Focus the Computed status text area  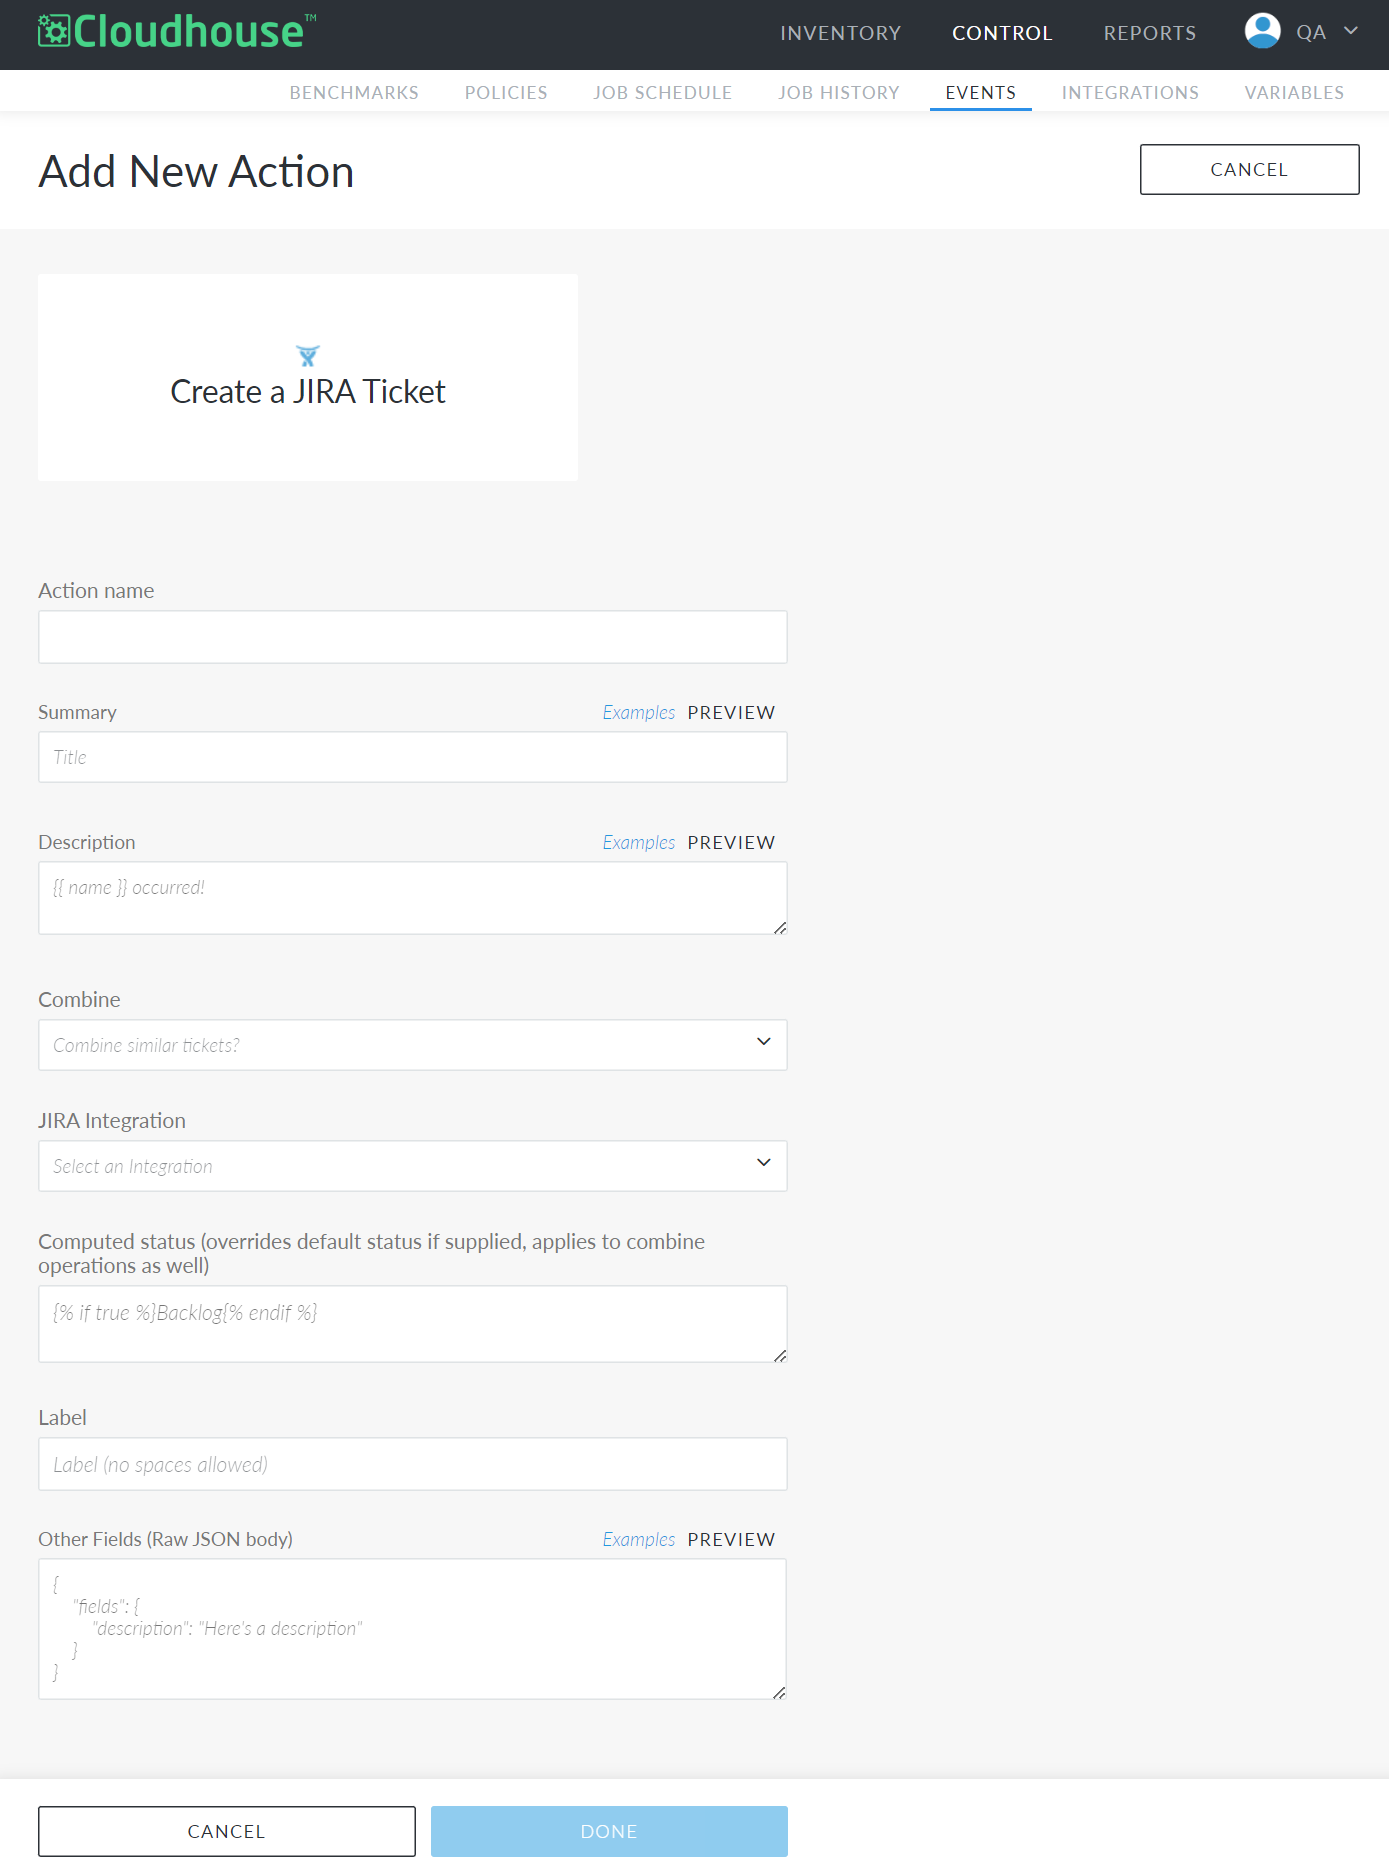pyautogui.click(x=413, y=1324)
